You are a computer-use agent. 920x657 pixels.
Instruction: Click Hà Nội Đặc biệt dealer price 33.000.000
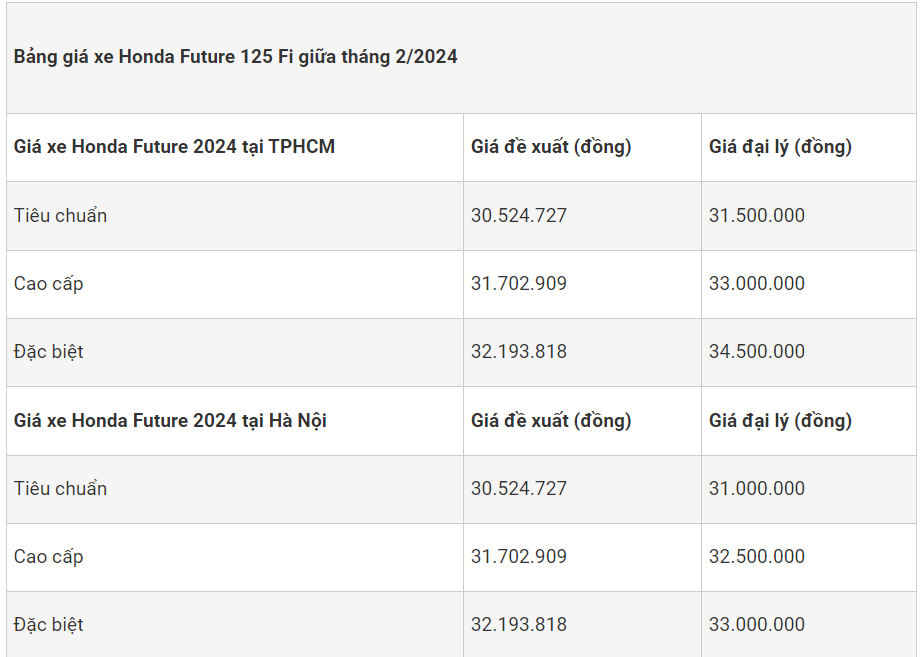757,624
